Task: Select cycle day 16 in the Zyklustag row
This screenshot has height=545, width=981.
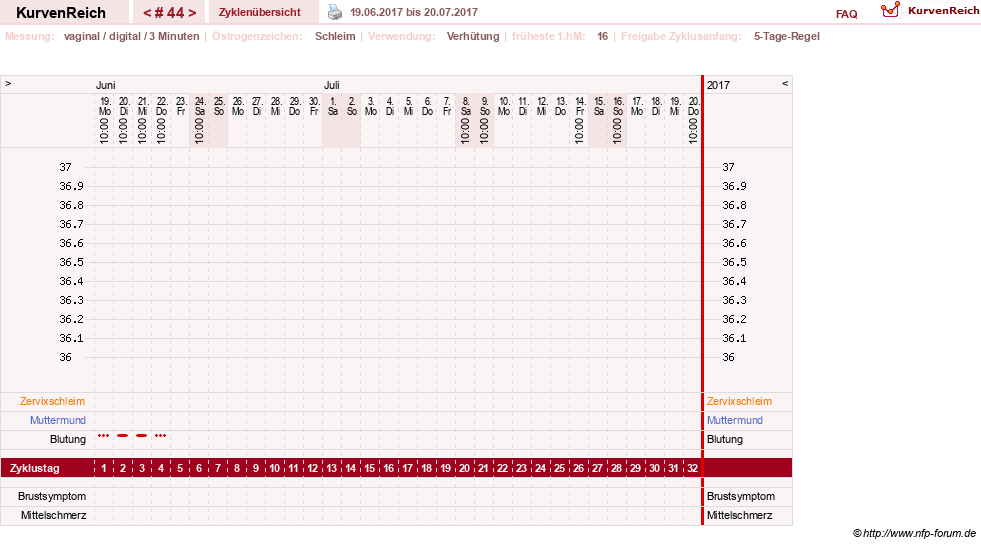Action: coord(389,468)
